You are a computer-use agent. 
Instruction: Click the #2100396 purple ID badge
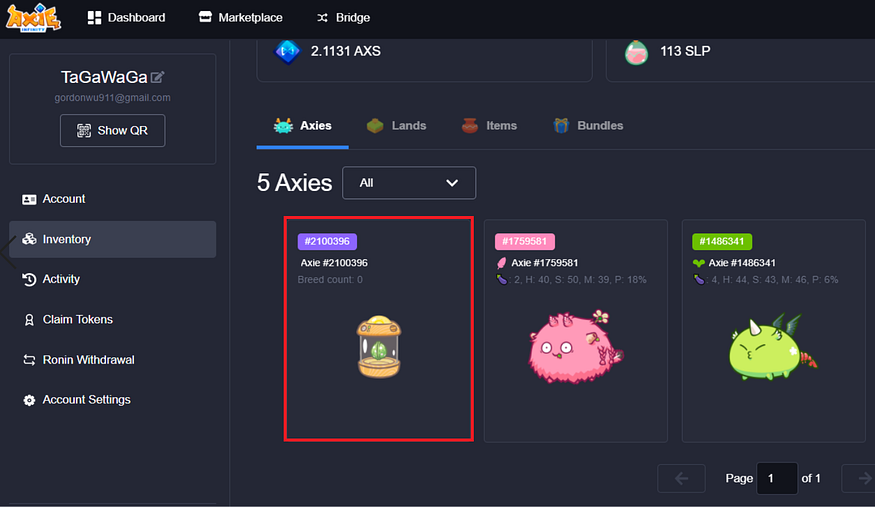point(327,242)
